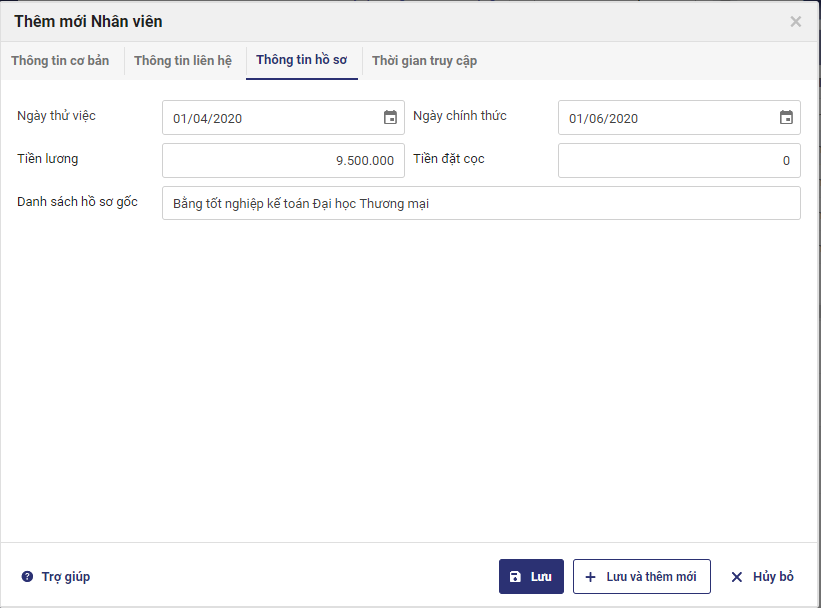Go to the Thời gian truy cập tab

click(424, 61)
